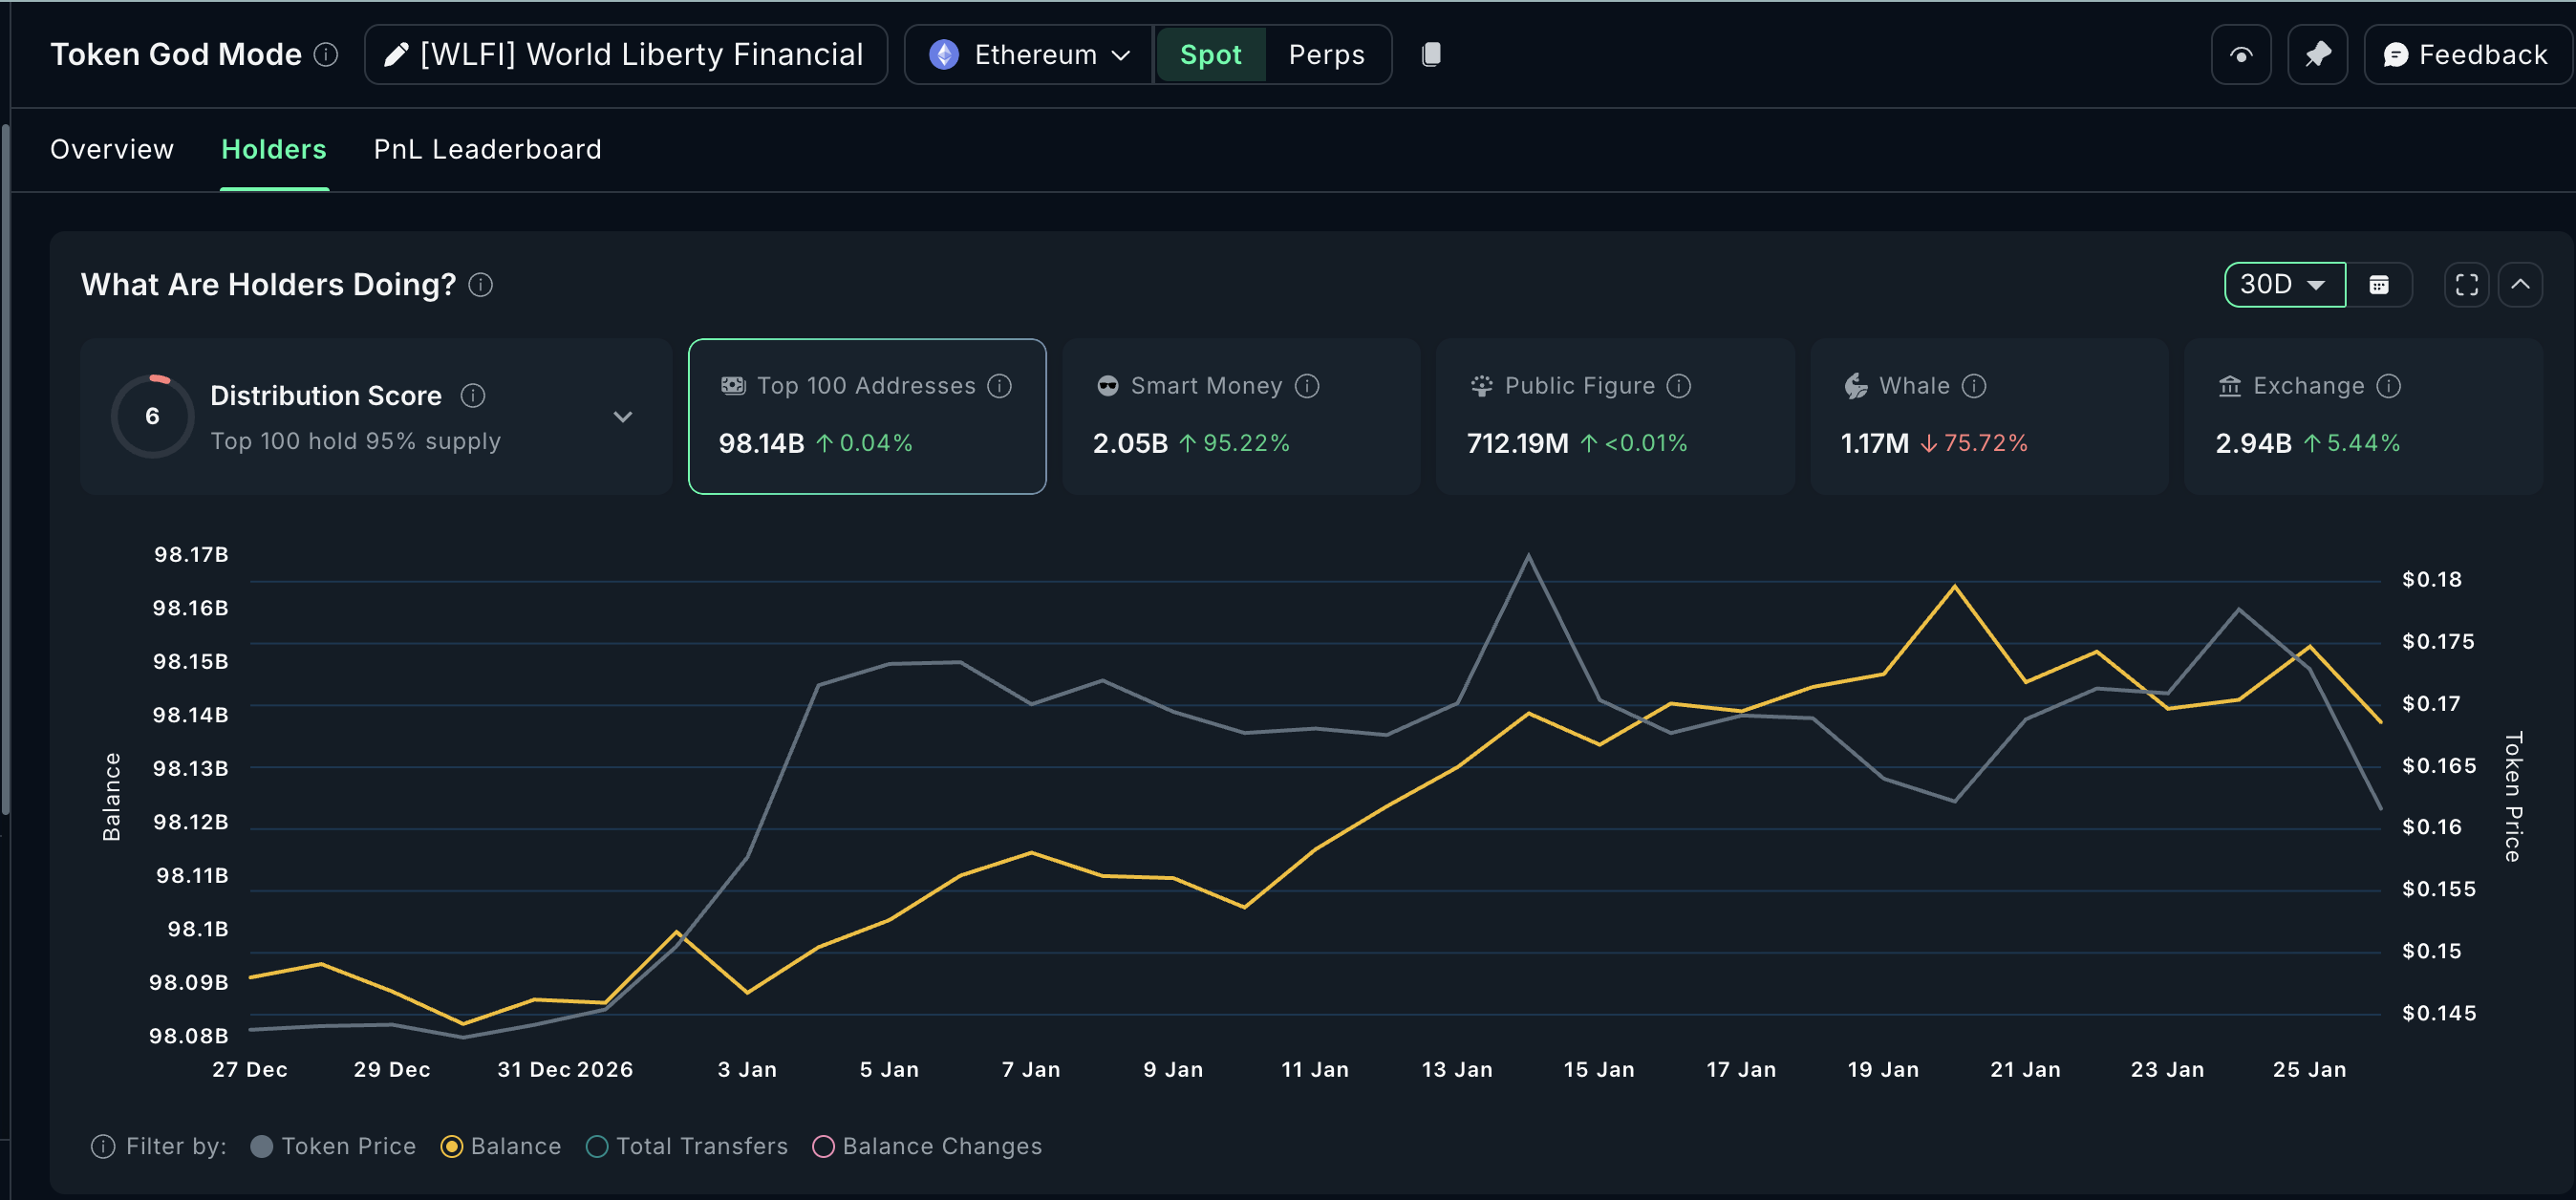Expand chart to fullscreen
Screen dimensions: 2576x1200
(x=2466, y=285)
